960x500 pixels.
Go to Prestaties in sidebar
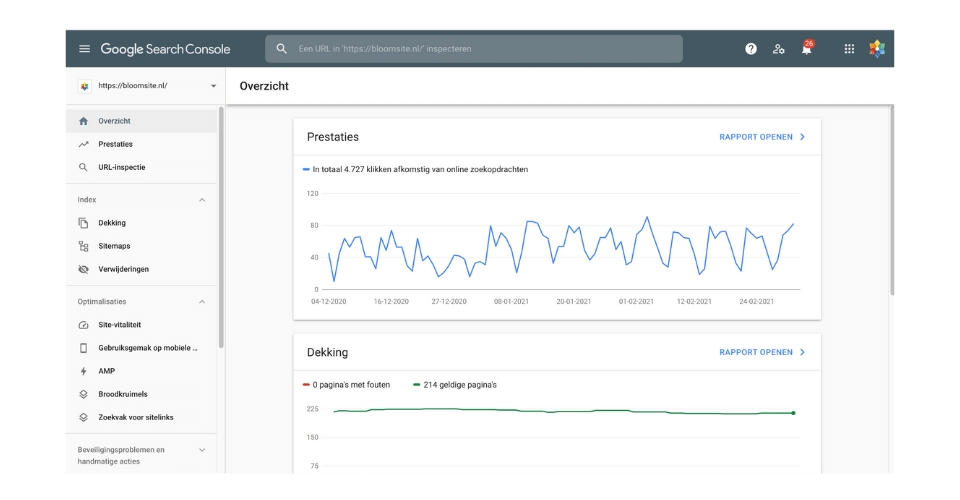141,144
